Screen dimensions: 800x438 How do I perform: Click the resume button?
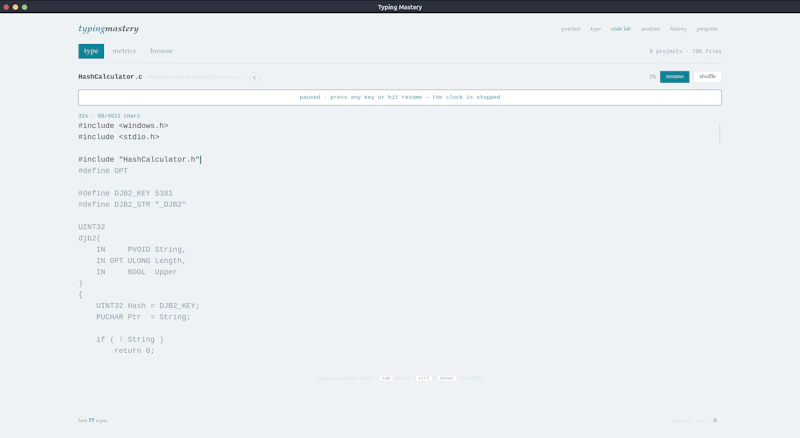(674, 77)
